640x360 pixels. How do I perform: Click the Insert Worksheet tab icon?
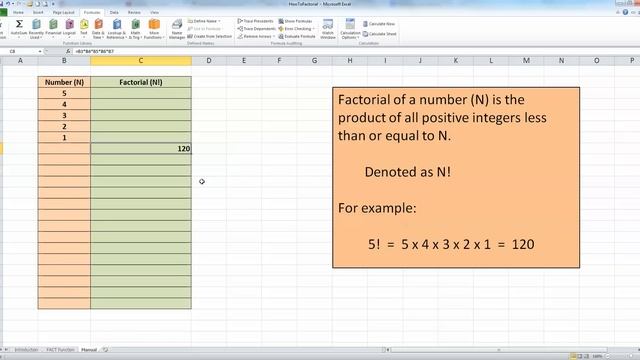[x=105, y=350]
